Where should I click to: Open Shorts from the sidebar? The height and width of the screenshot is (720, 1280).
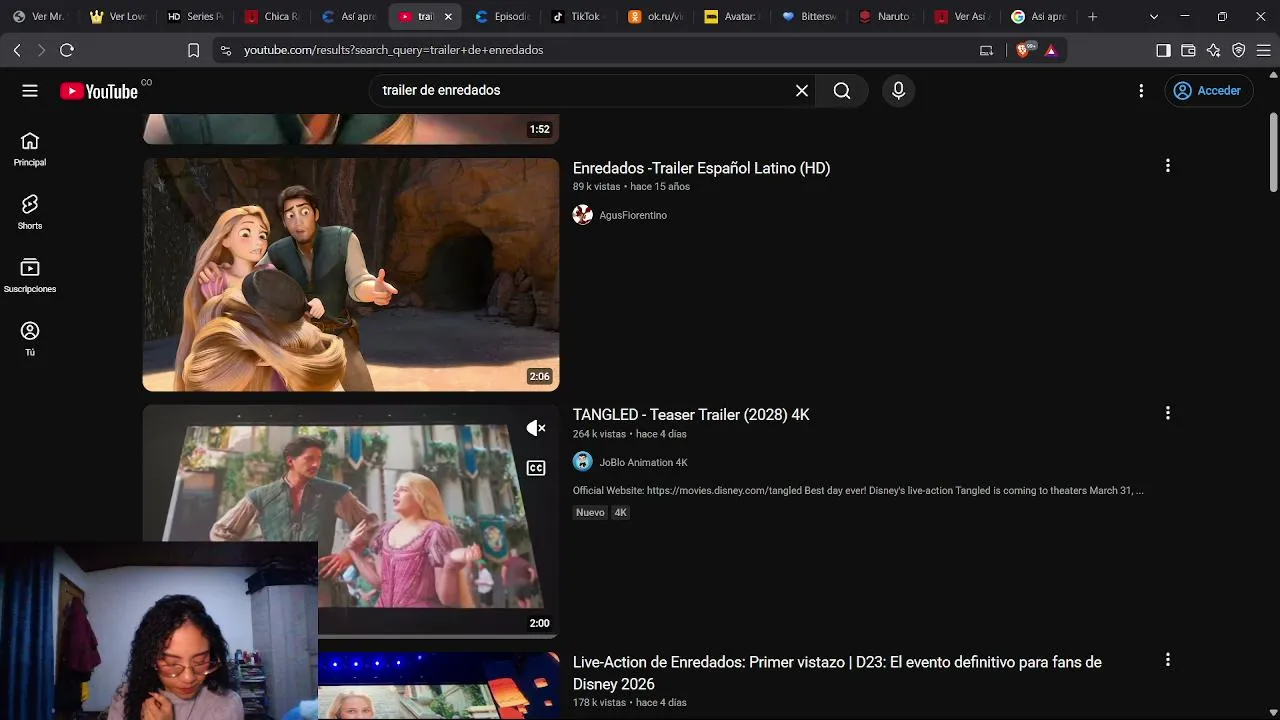[30, 213]
